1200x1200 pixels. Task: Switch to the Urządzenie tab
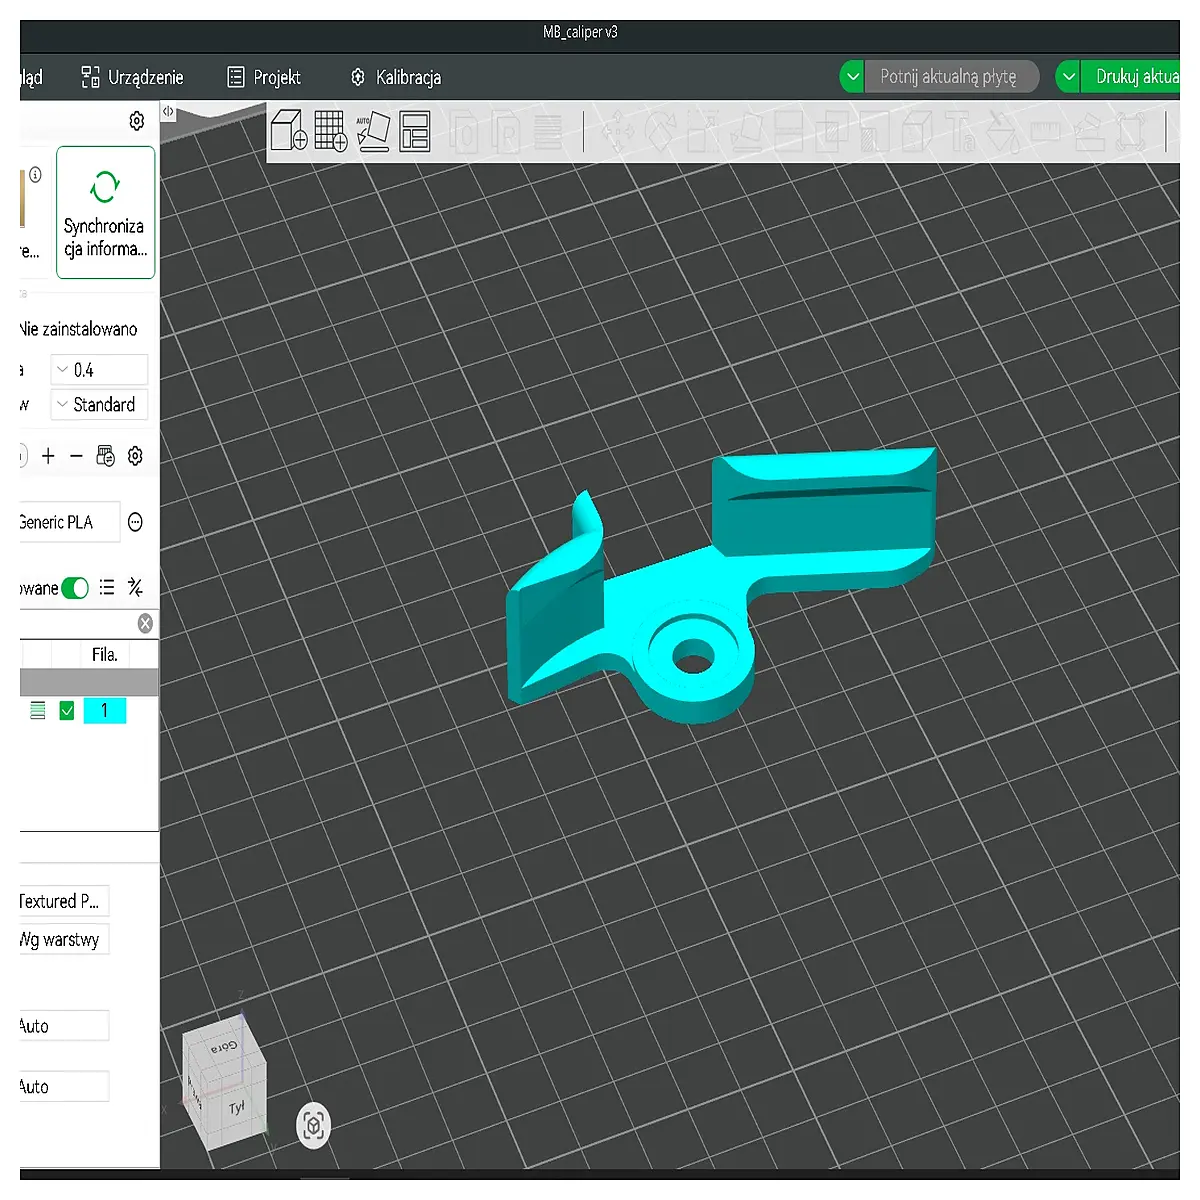132,77
